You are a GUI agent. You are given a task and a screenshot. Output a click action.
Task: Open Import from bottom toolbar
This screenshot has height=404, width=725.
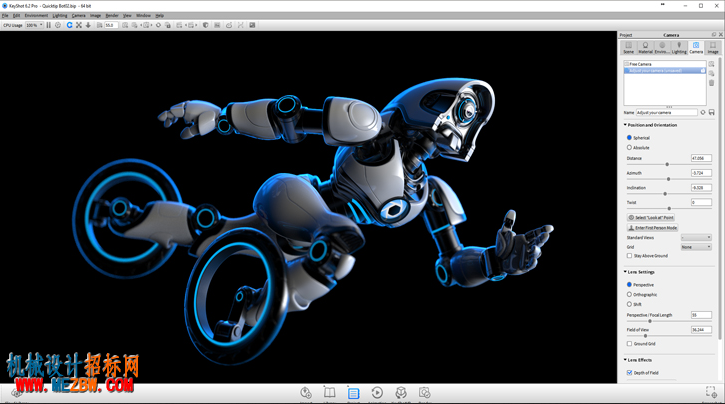306,393
